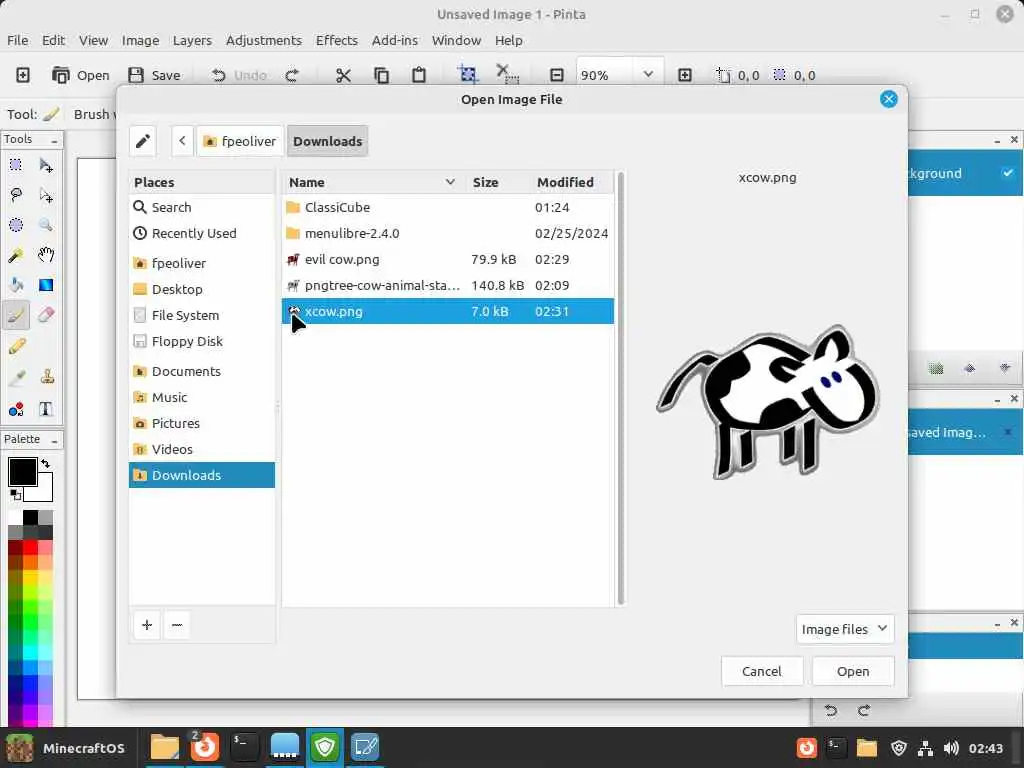
Task: Click the taskbar volume icon
Action: point(951,748)
